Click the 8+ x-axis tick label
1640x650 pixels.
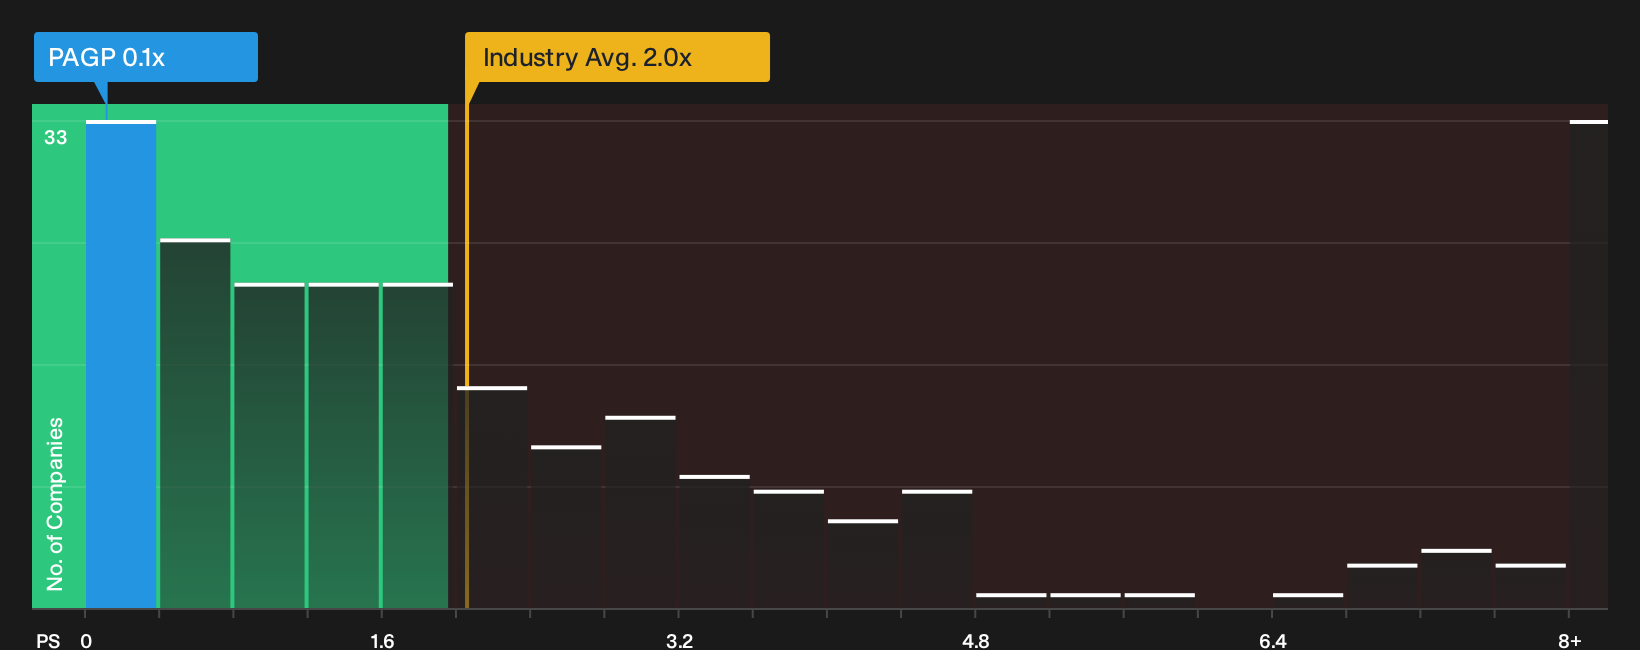click(x=1570, y=641)
